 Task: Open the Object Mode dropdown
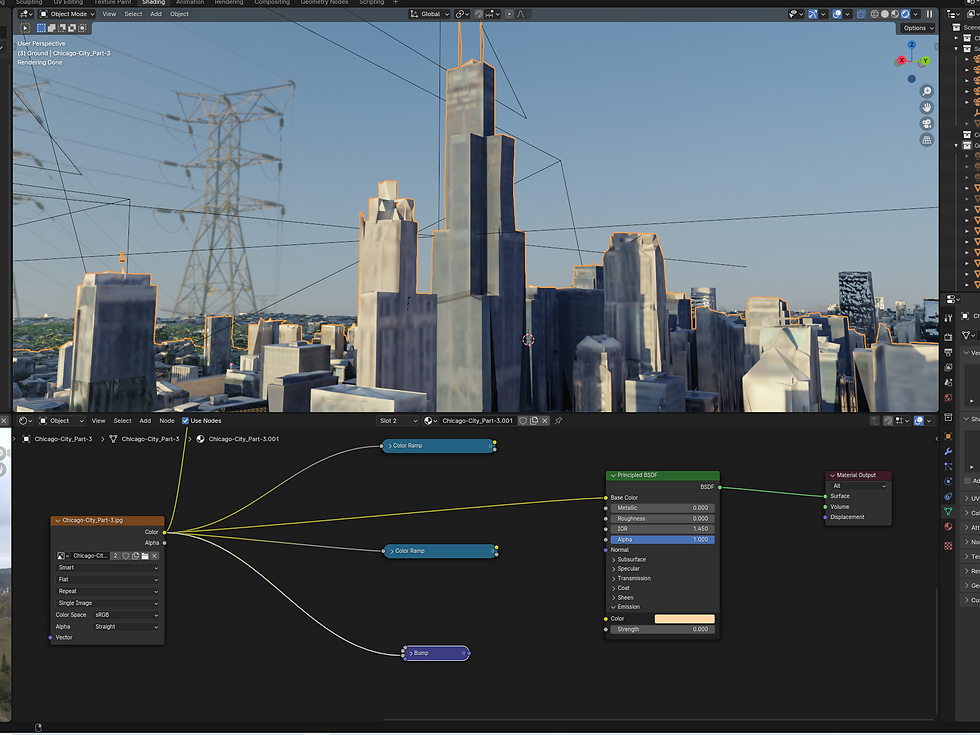coord(67,14)
